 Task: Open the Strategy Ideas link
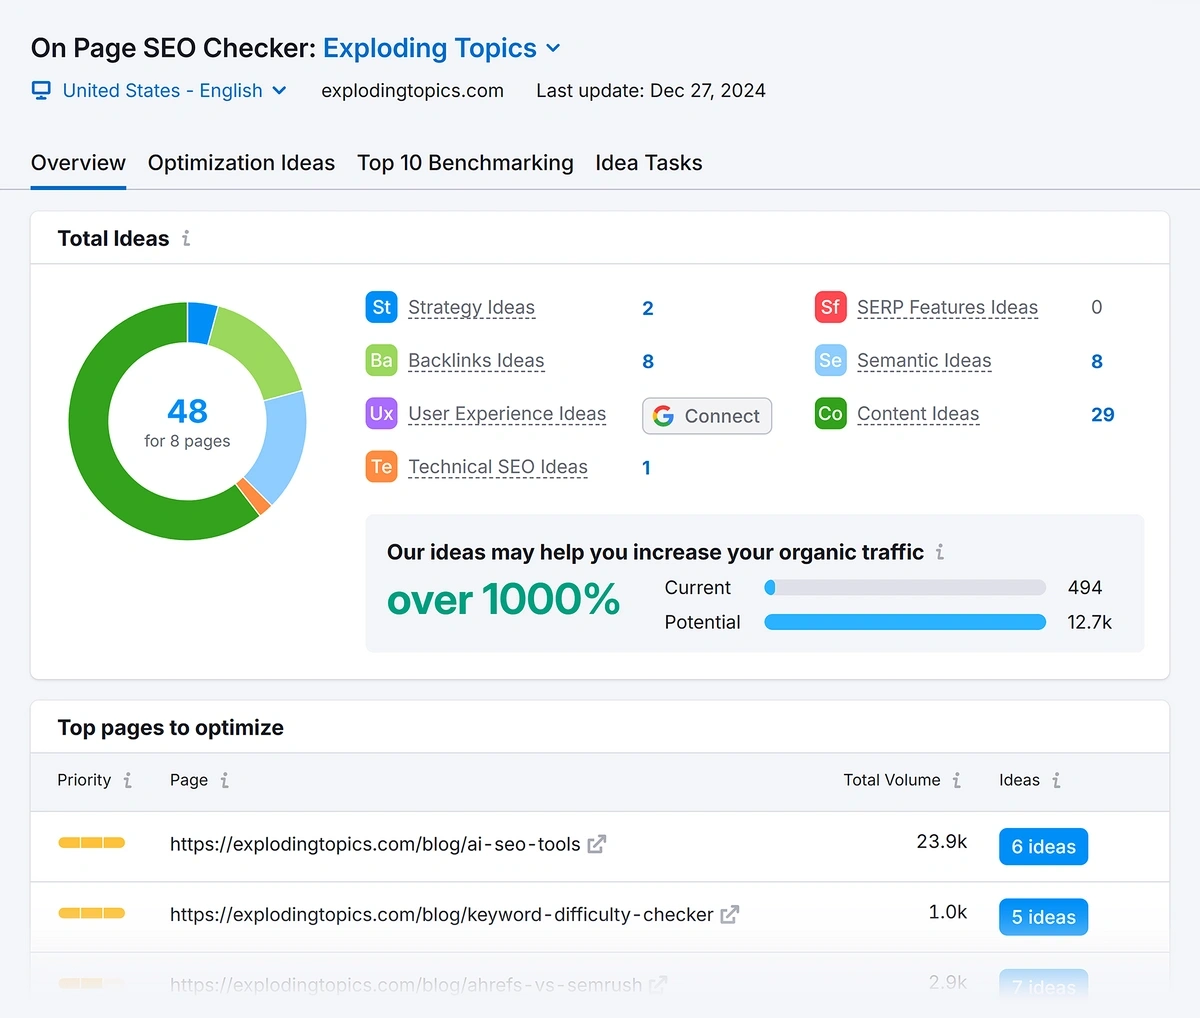point(471,308)
